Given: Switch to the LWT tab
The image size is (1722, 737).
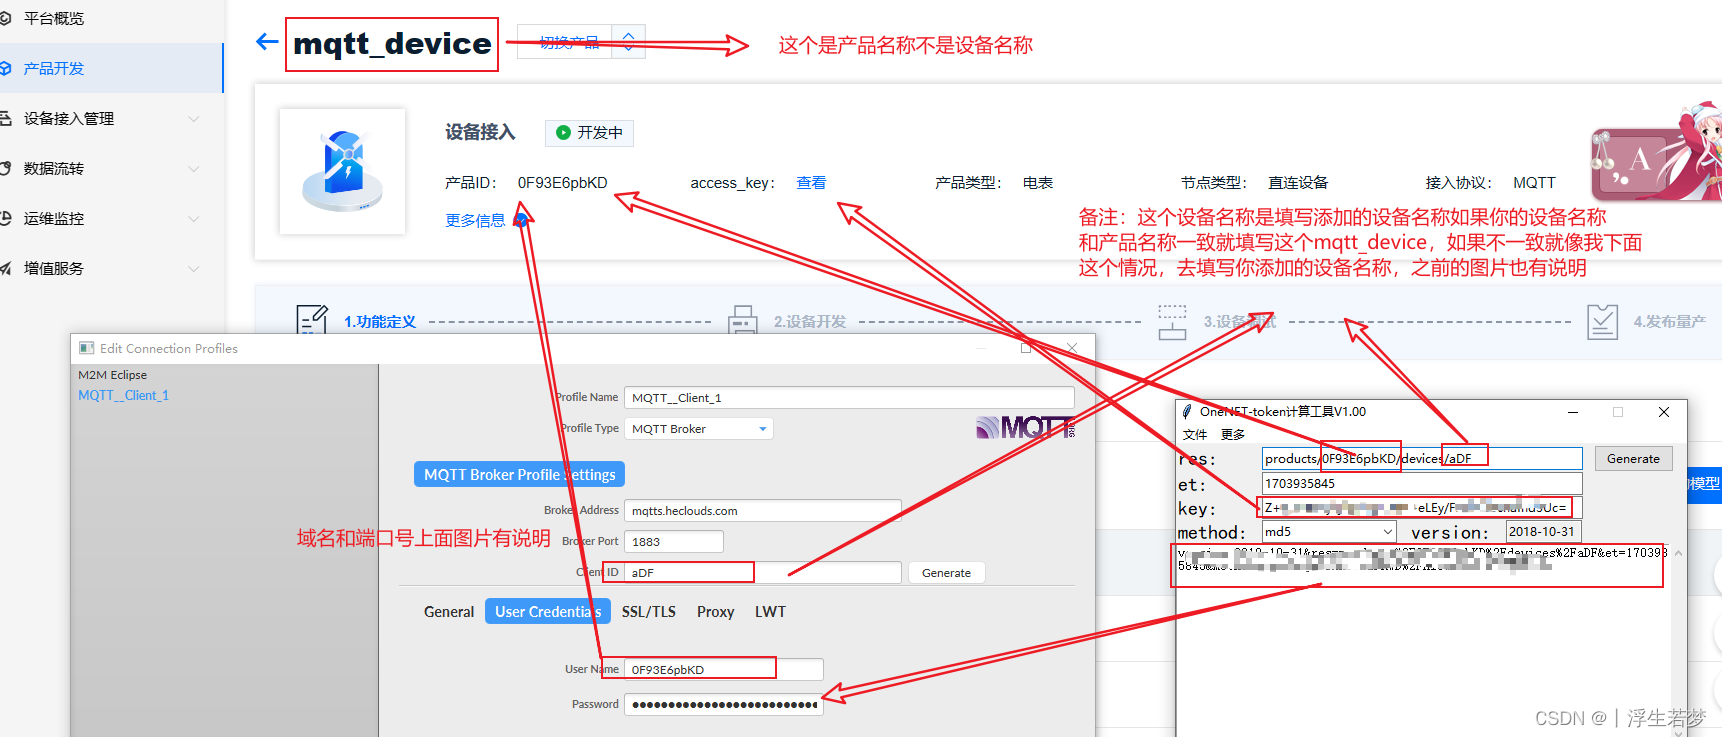Looking at the screenshot, I should (x=770, y=611).
